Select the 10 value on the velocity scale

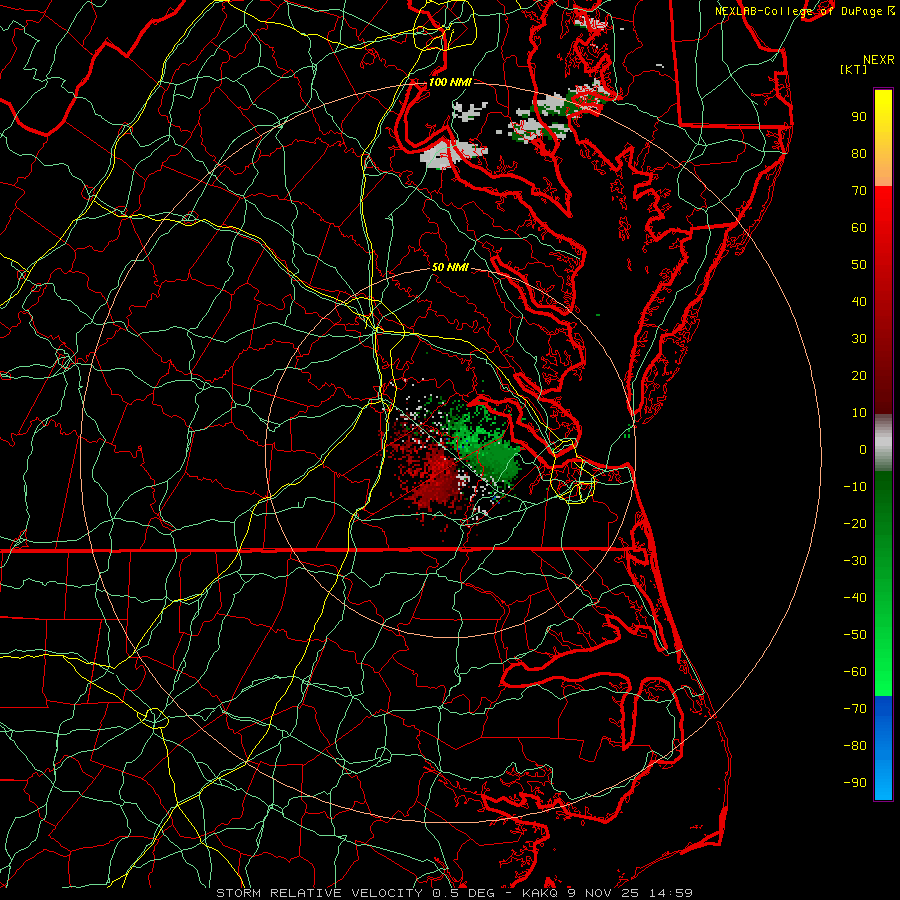click(x=859, y=413)
